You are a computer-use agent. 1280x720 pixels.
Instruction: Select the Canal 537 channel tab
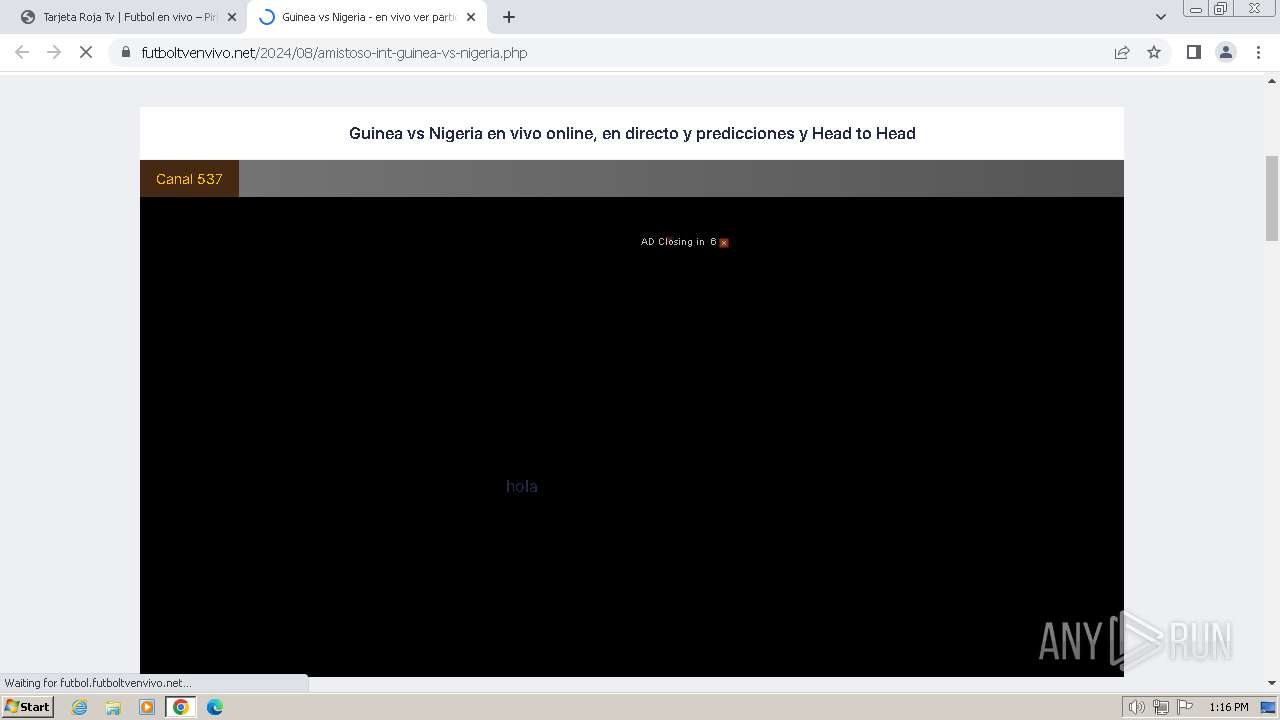189,179
